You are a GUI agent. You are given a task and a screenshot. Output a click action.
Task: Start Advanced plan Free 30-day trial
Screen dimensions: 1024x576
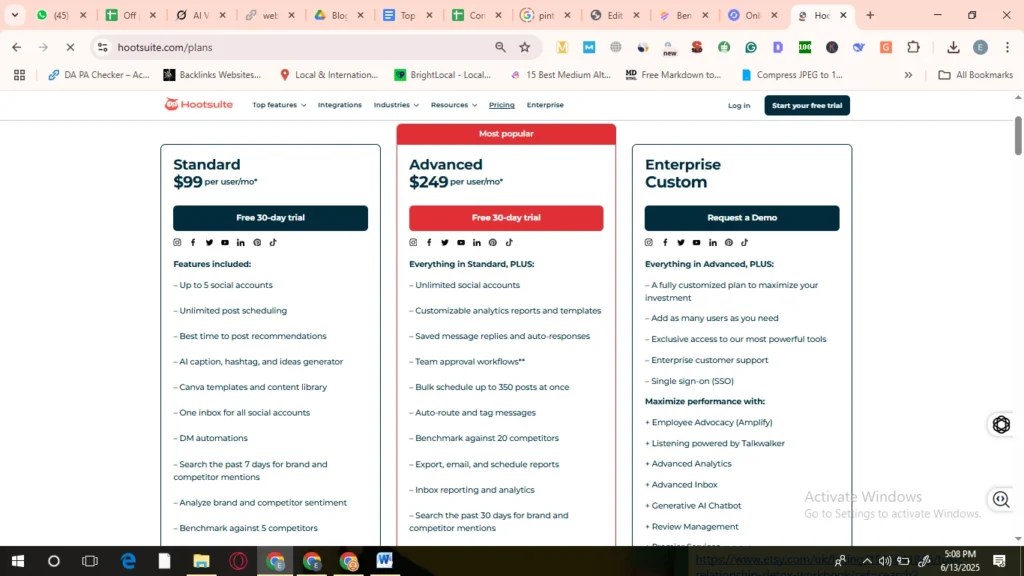[x=506, y=218]
